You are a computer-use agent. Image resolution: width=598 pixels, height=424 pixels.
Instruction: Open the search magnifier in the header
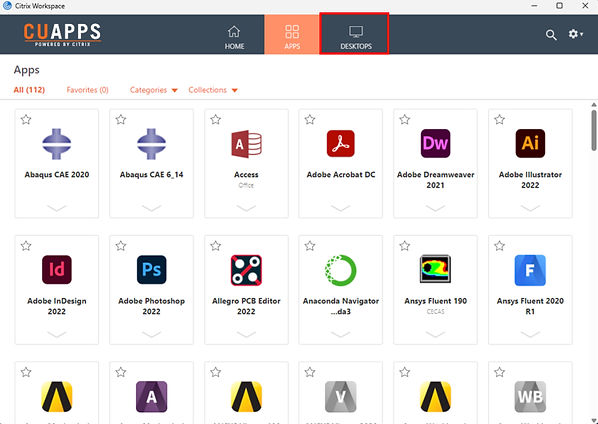(551, 35)
